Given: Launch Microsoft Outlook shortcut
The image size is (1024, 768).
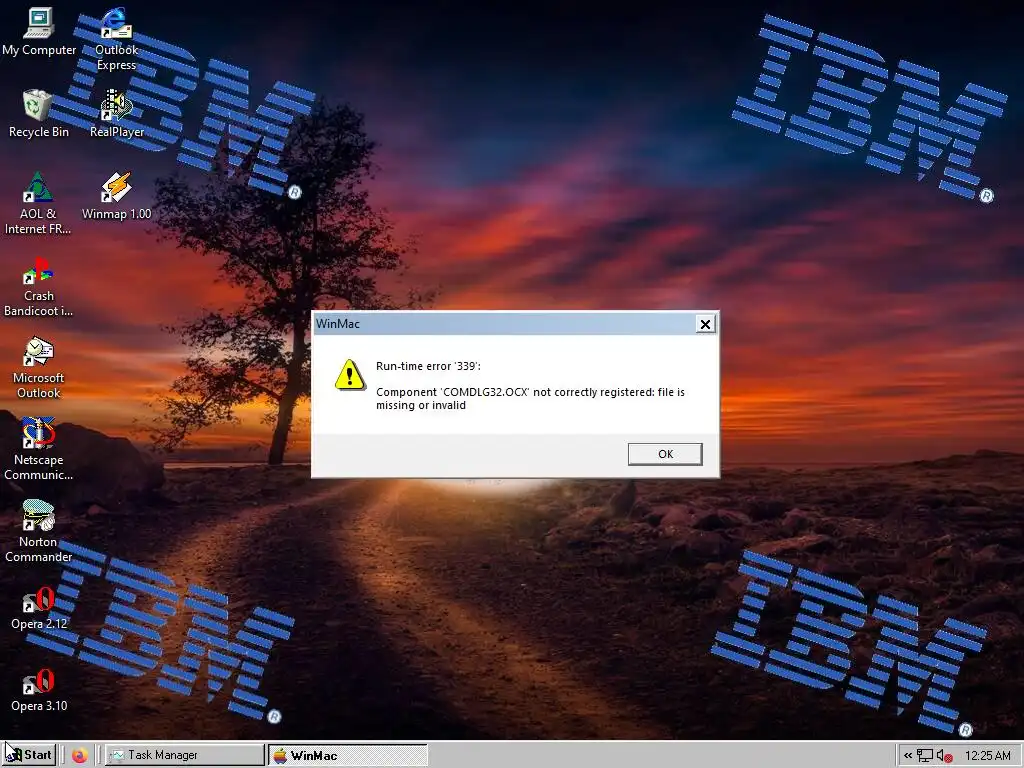Looking at the screenshot, I should coord(38,368).
